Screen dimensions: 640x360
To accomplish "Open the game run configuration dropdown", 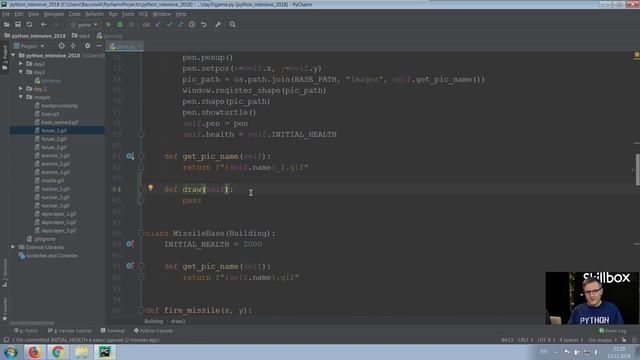I will 84,24.
